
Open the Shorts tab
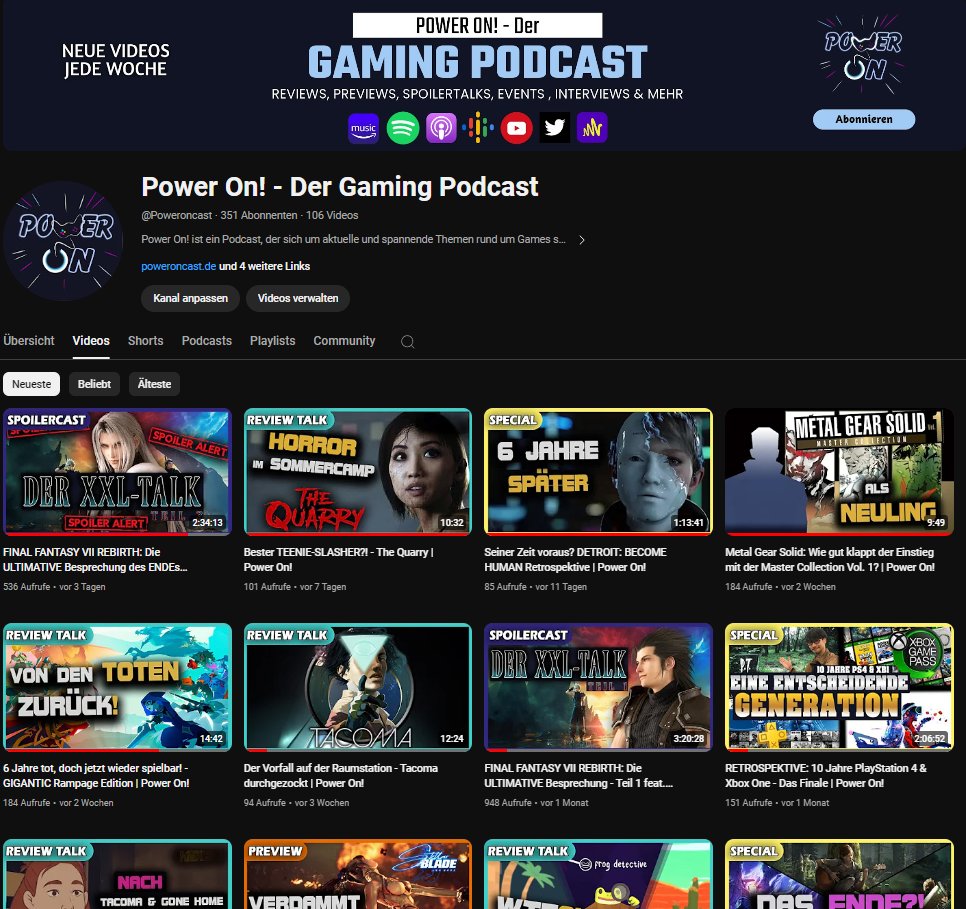[x=145, y=341]
